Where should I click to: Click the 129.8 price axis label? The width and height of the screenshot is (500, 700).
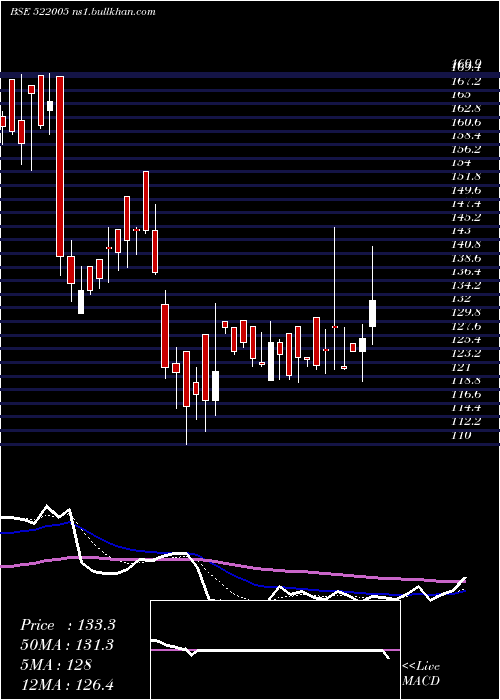click(467, 312)
